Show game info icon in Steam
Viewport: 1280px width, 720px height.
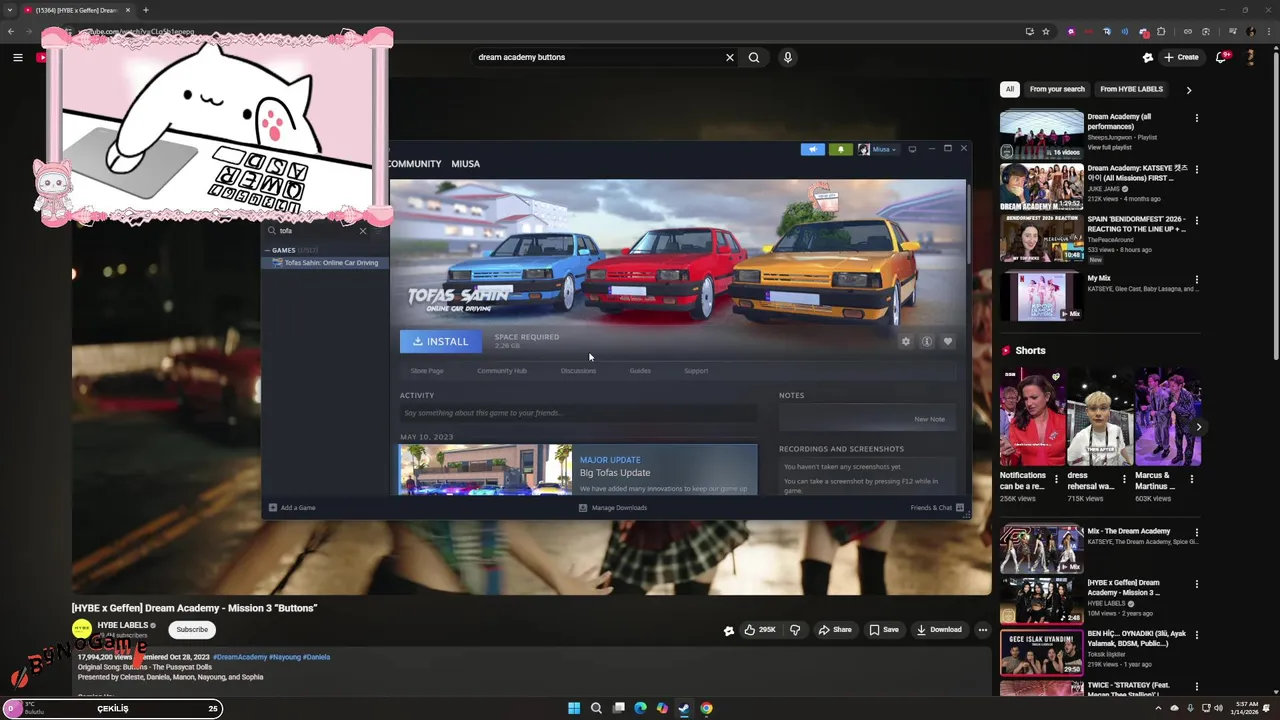pos(927,341)
